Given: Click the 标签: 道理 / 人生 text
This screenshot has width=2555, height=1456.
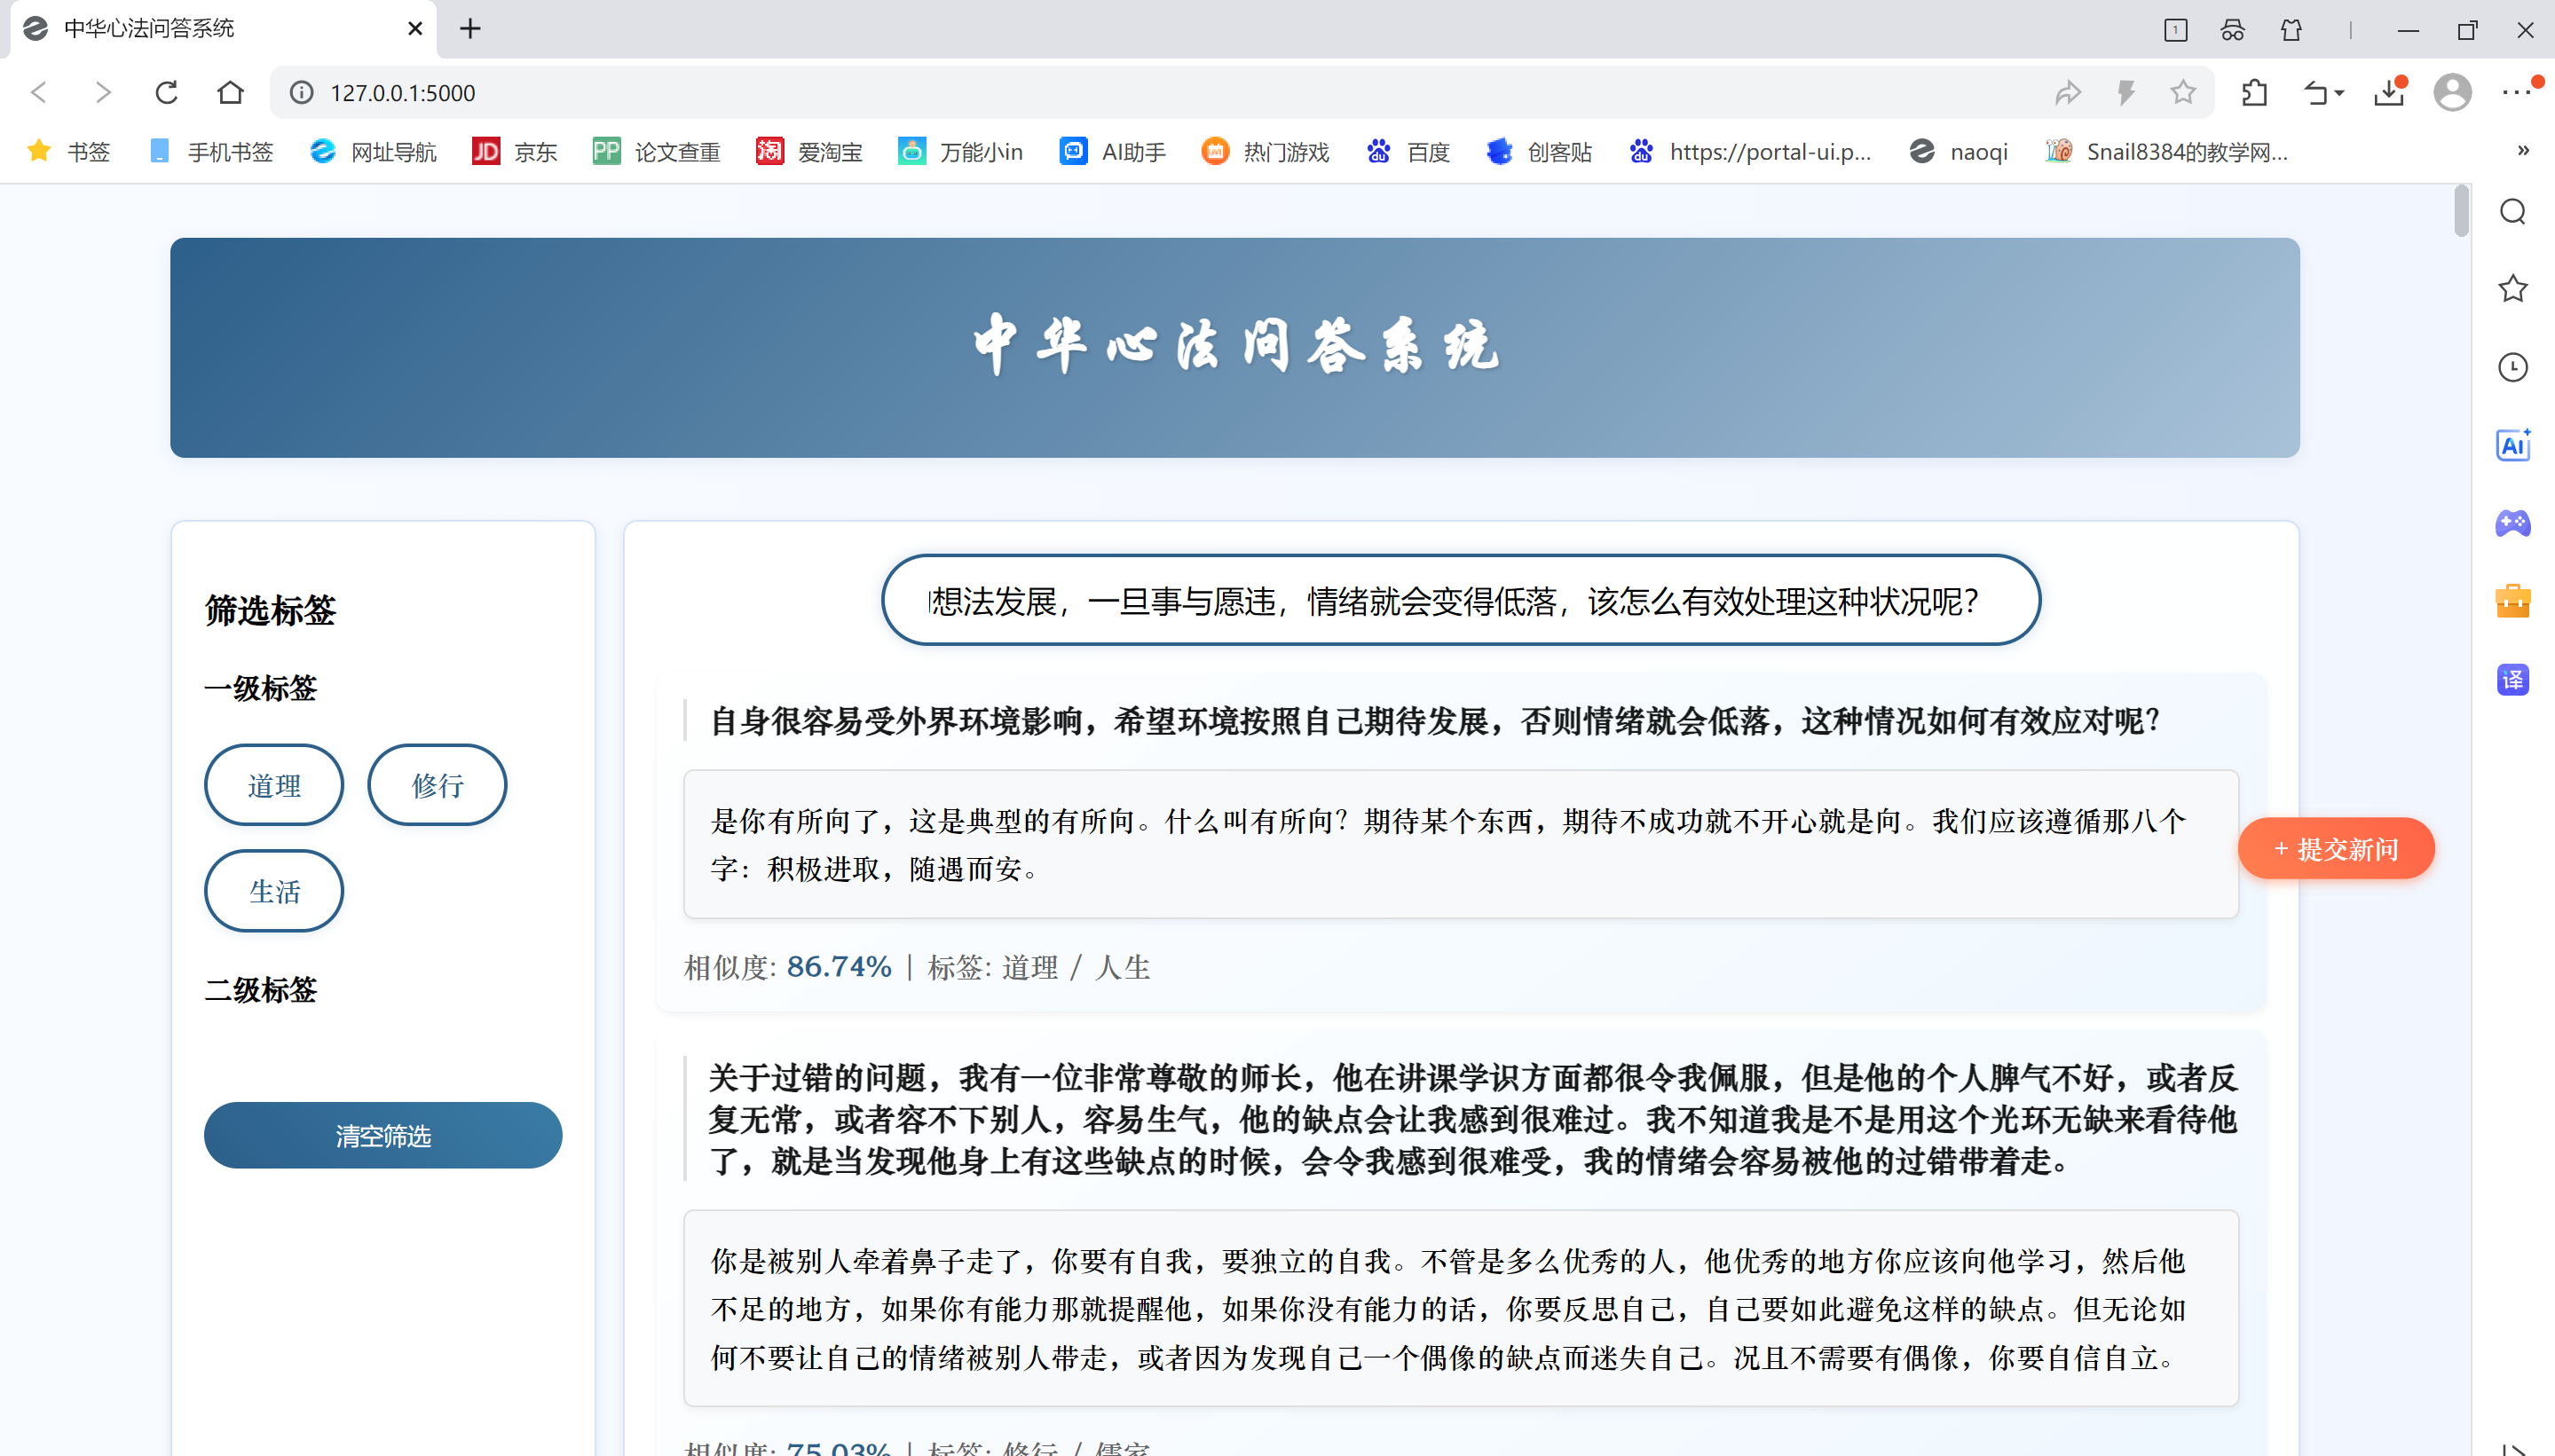Looking at the screenshot, I should coord(1039,967).
